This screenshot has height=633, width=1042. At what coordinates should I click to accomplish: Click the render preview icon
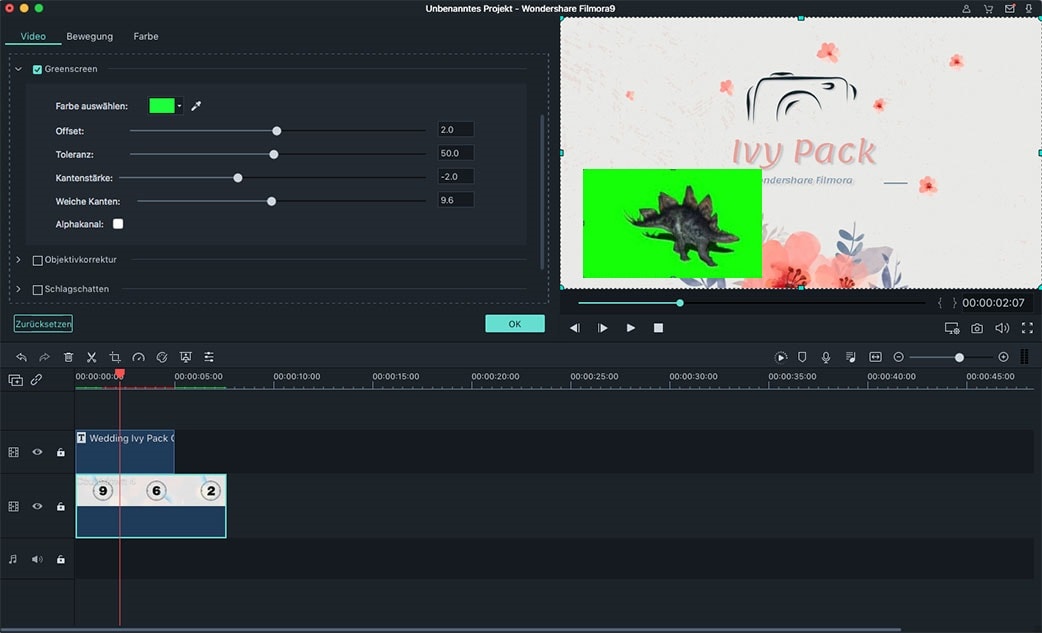point(781,357)
